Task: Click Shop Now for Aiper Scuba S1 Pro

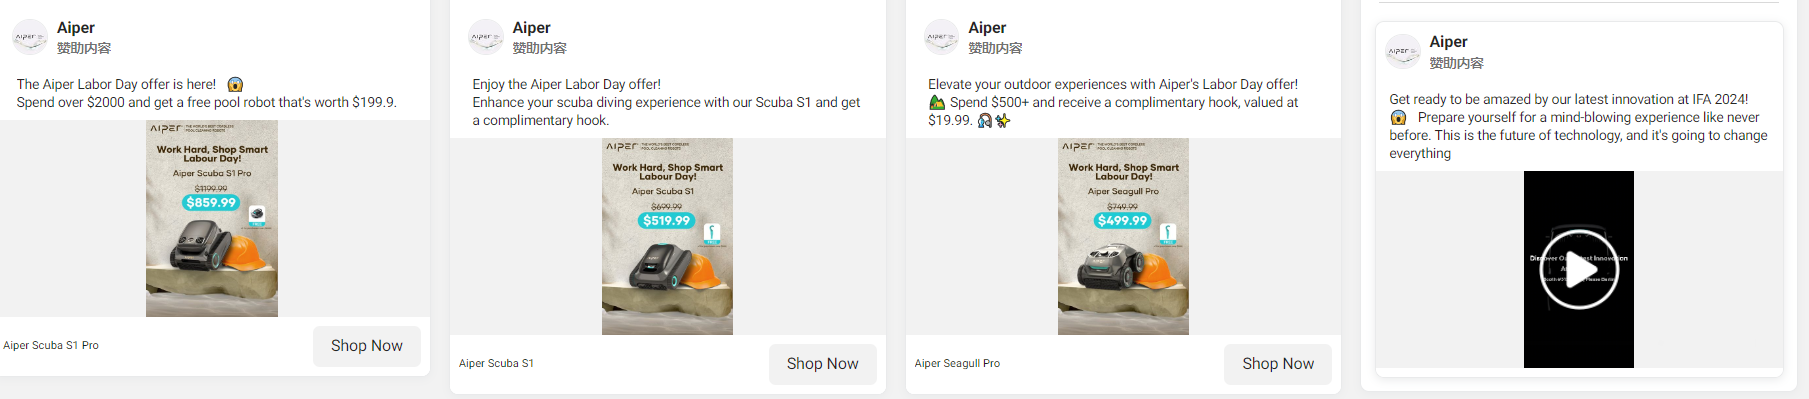Action: 367,346
